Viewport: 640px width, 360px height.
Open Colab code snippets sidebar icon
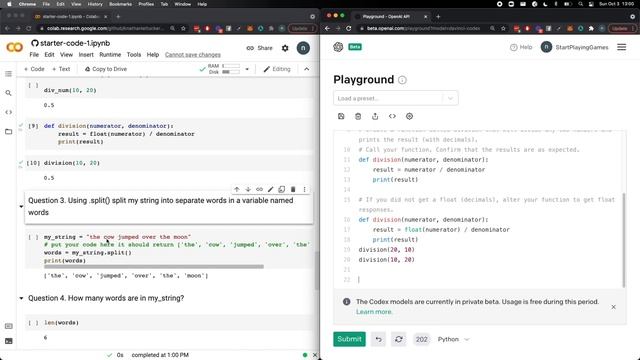point(8,112)
